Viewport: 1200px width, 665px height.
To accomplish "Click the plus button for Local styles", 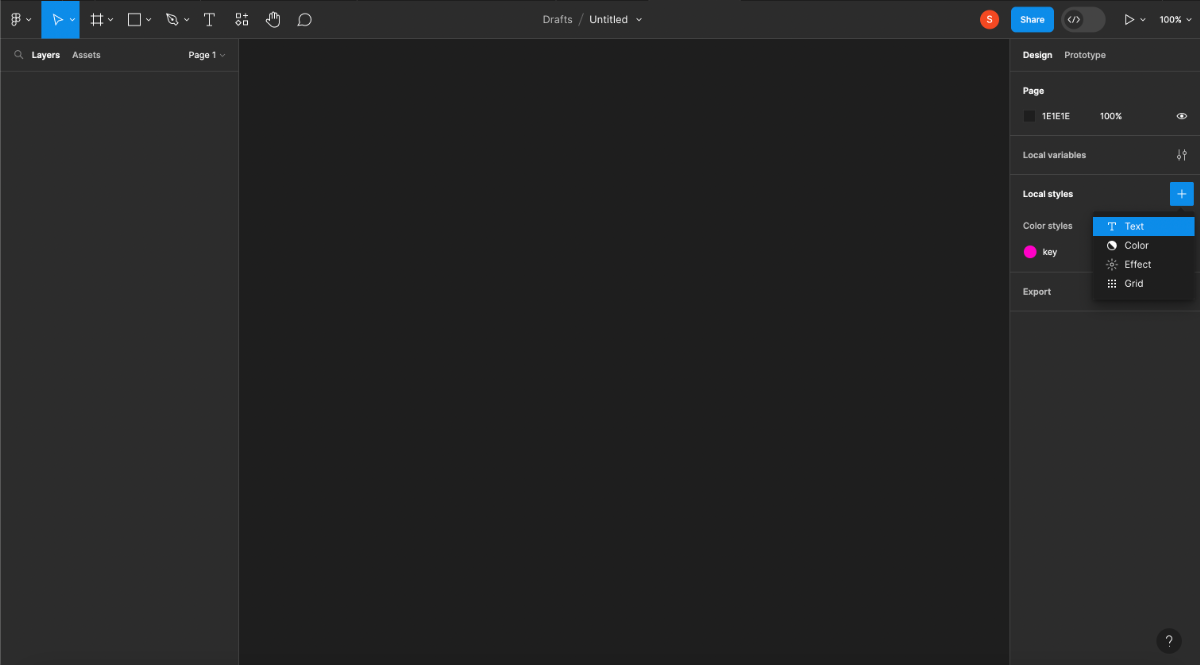I will pyautogui.click(x=1182, y=194).
